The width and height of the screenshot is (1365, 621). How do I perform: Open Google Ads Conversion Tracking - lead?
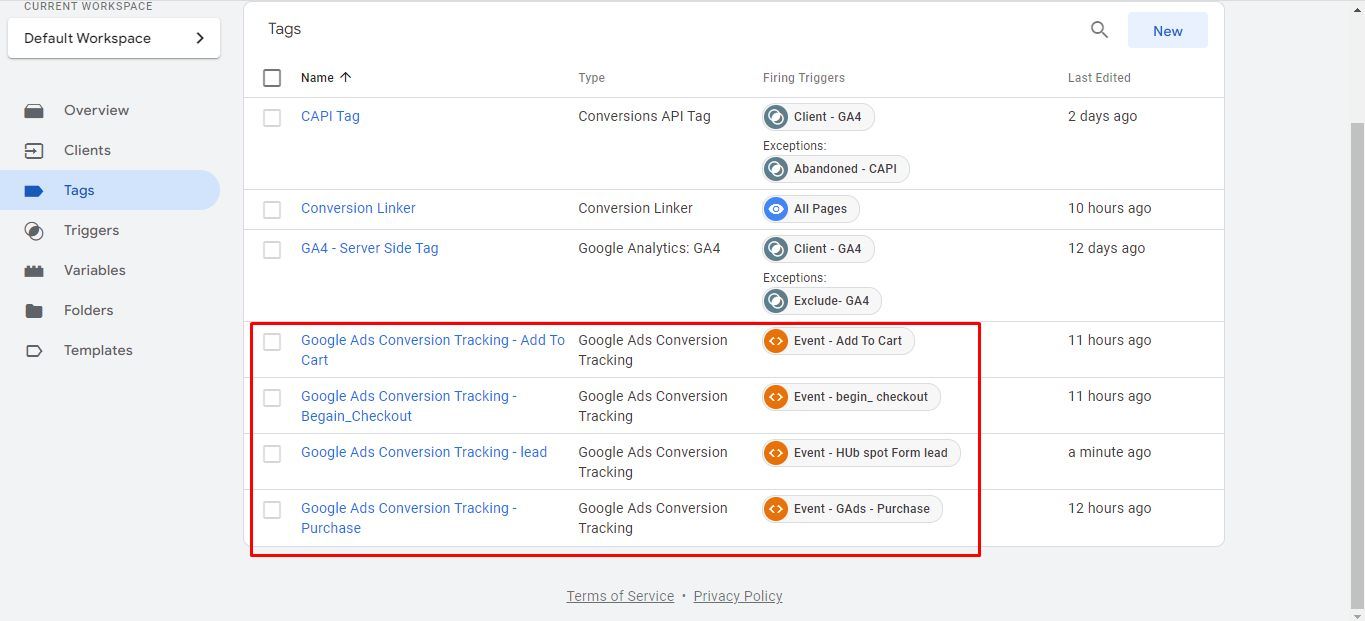[x=424, y=452]
